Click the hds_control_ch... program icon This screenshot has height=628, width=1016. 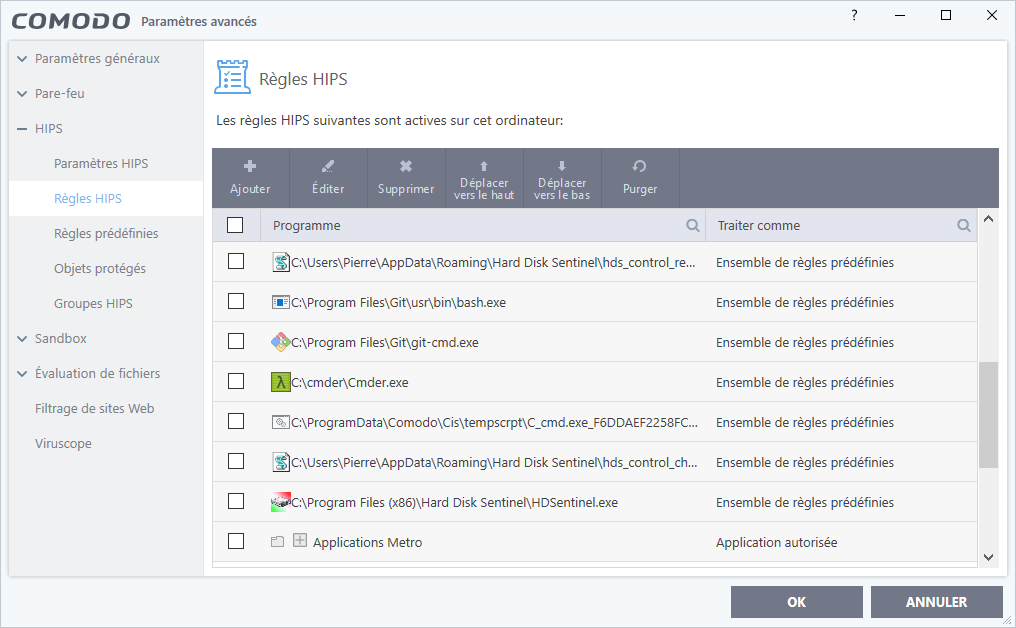(281, 462)
